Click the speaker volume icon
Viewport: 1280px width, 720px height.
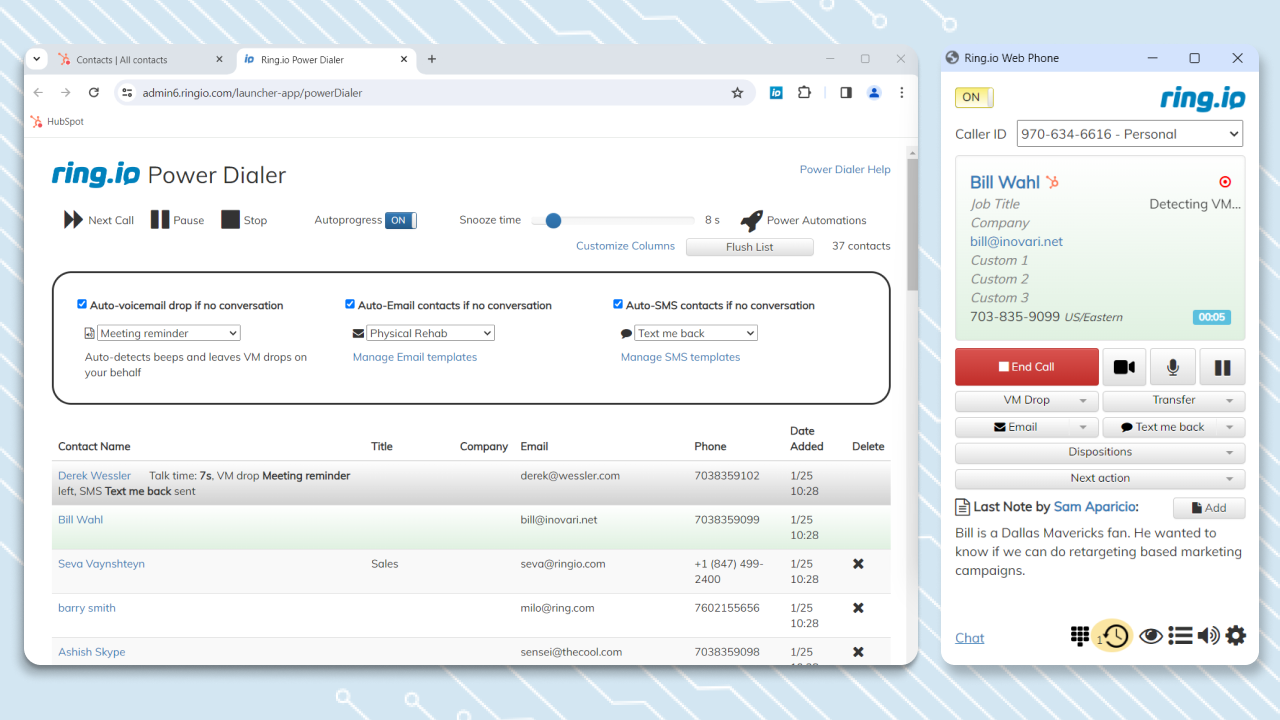tap(1208, 636)
